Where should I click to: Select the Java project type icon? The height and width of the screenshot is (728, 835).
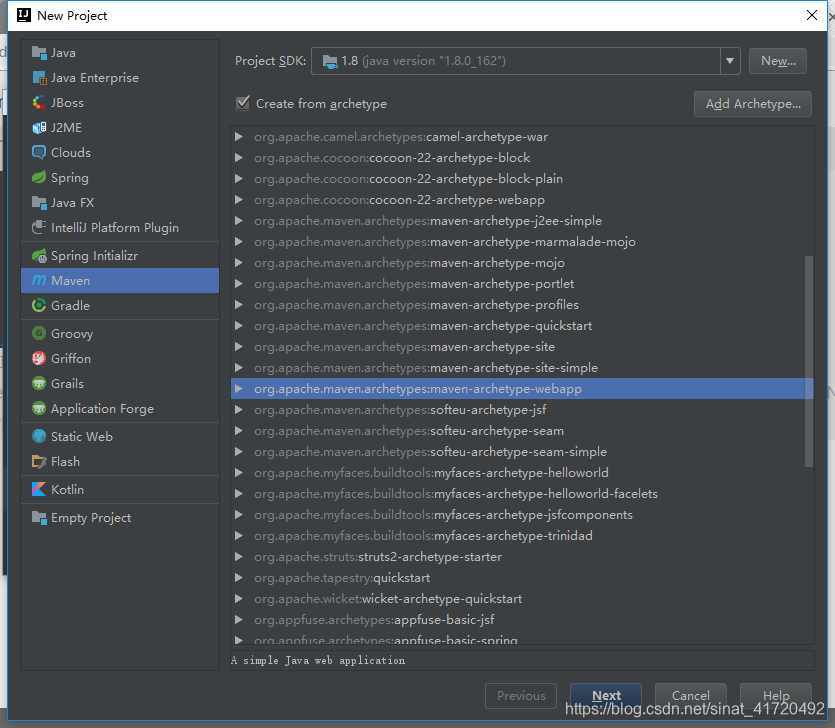(x=39, y=53)
